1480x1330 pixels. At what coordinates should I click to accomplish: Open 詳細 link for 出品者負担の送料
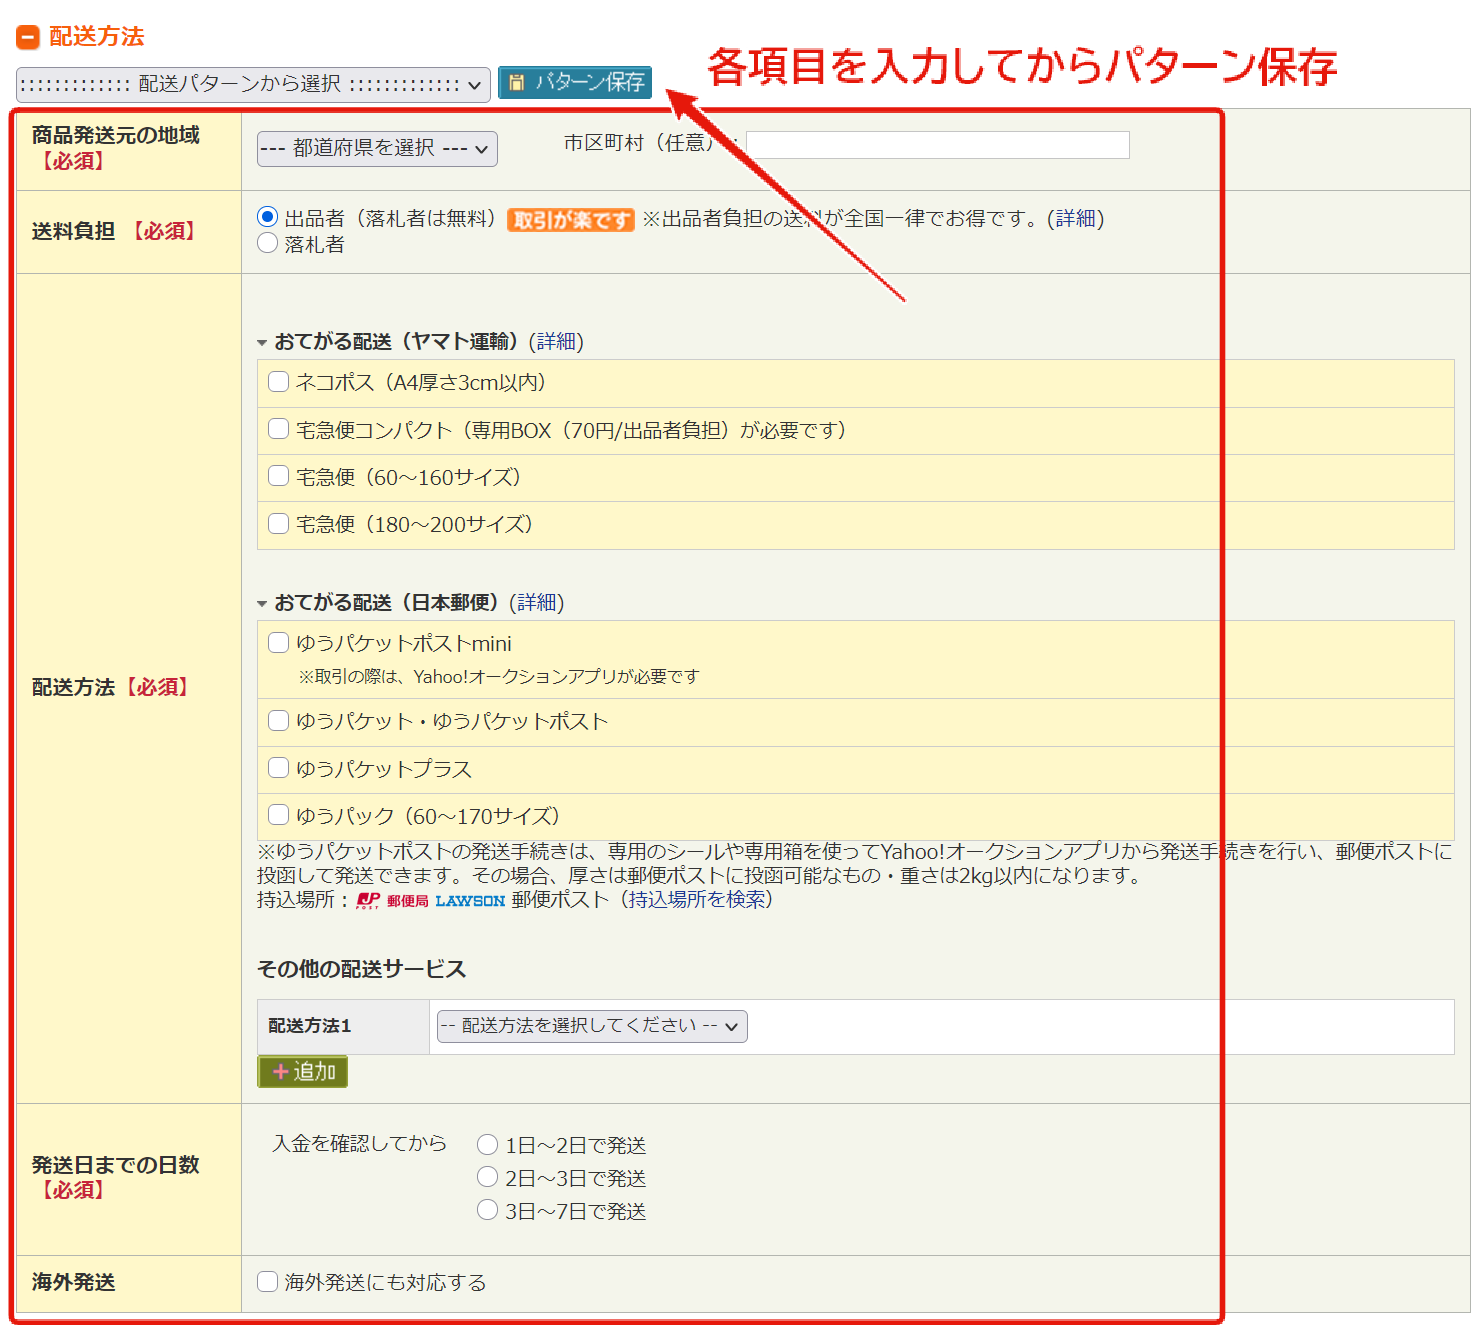point(1075,219)
